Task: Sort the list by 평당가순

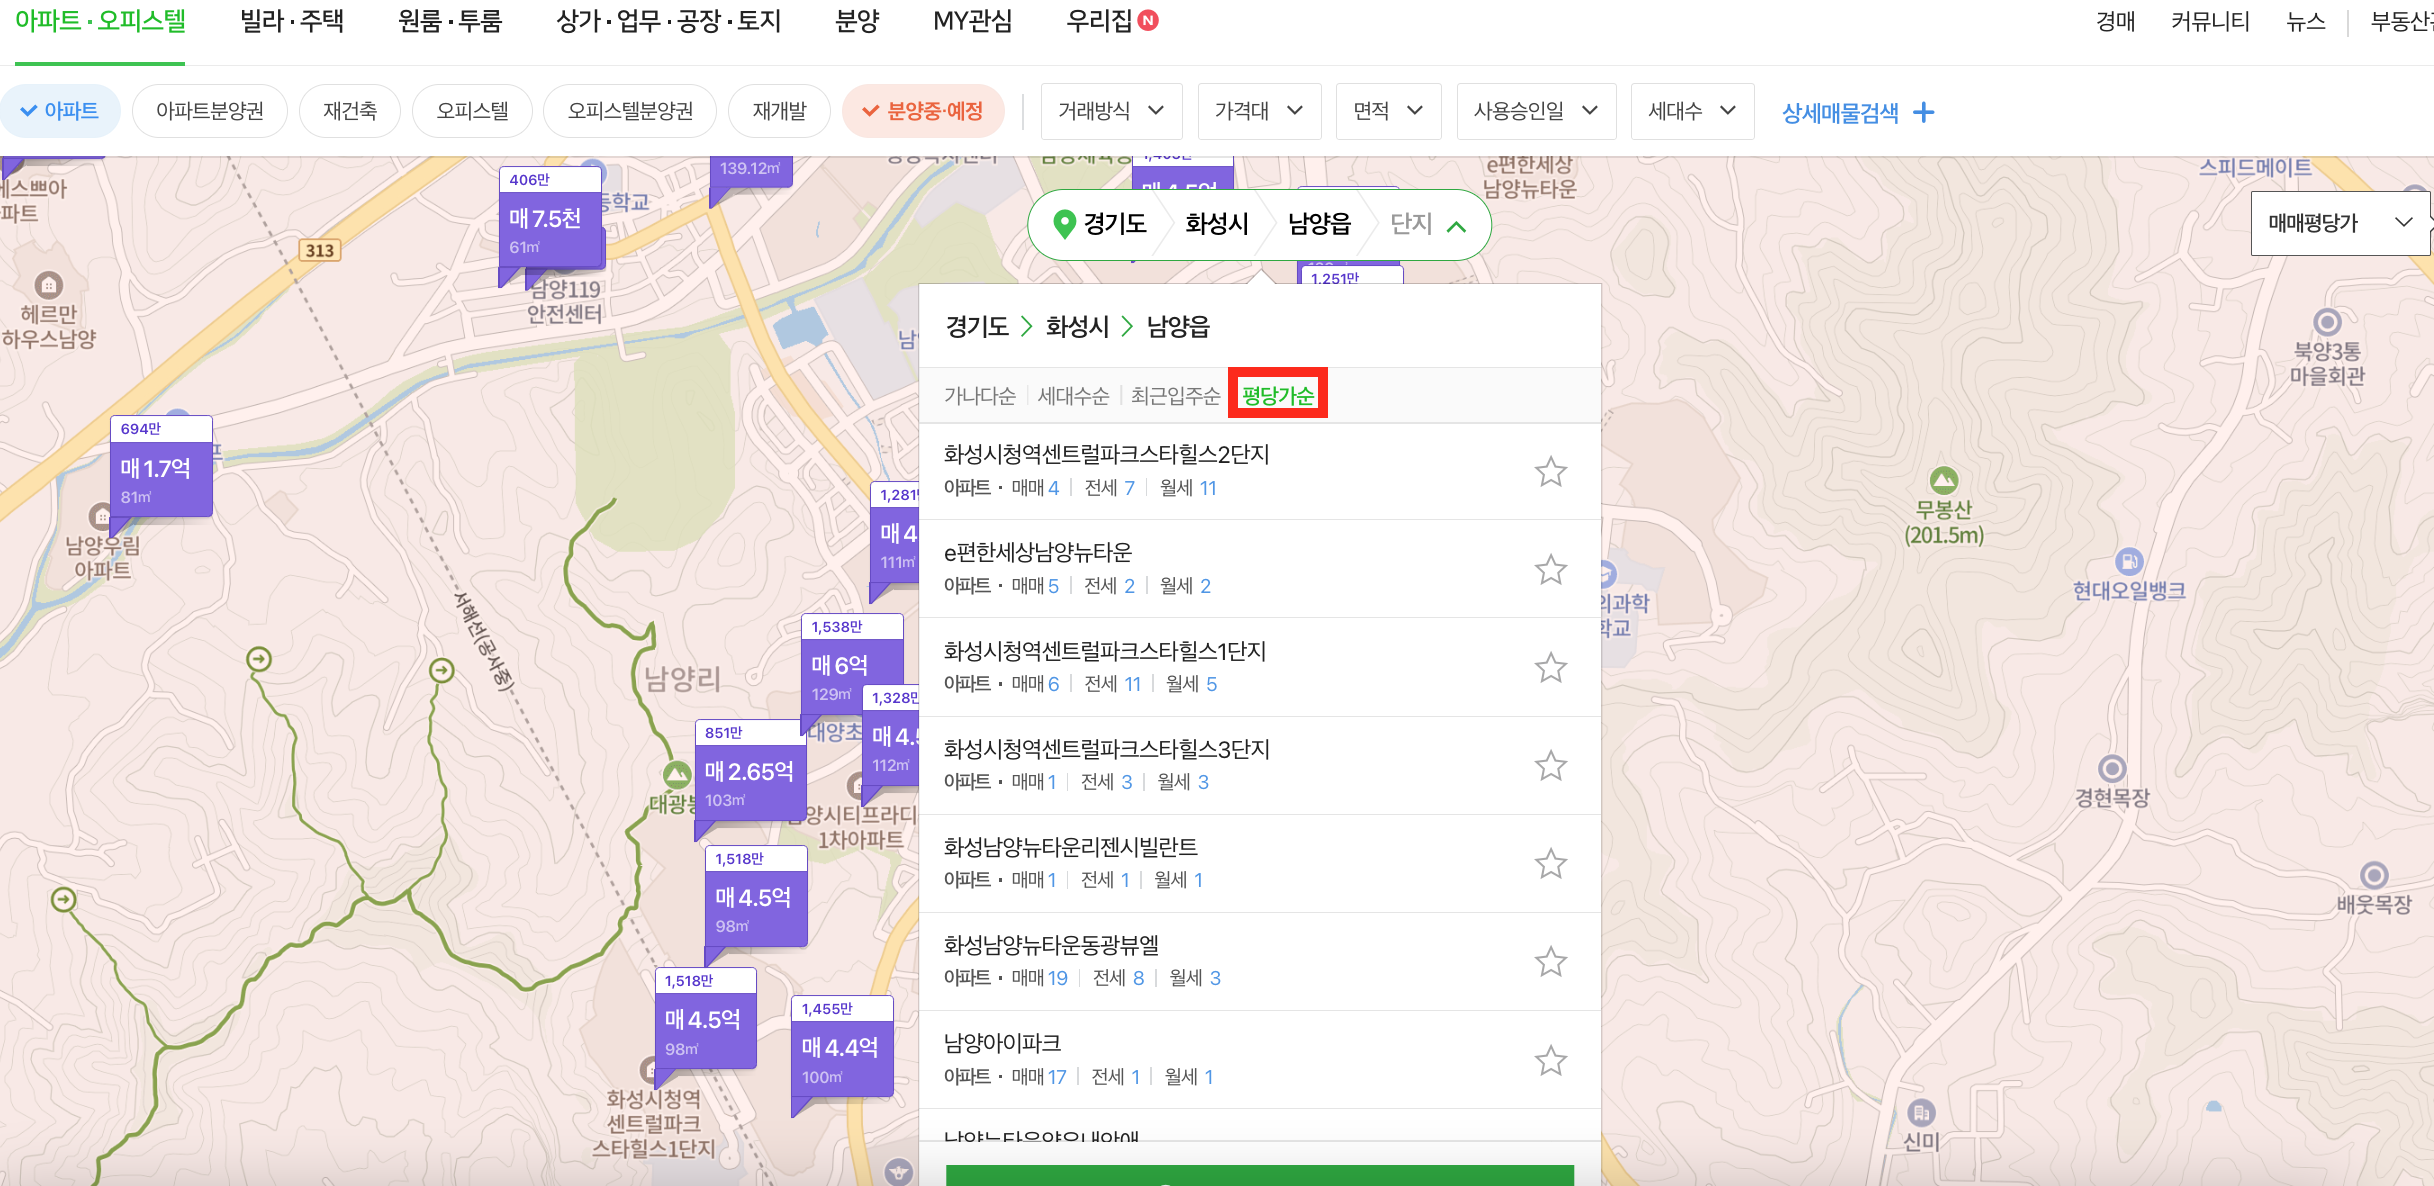Action: tap(1278, 396)
